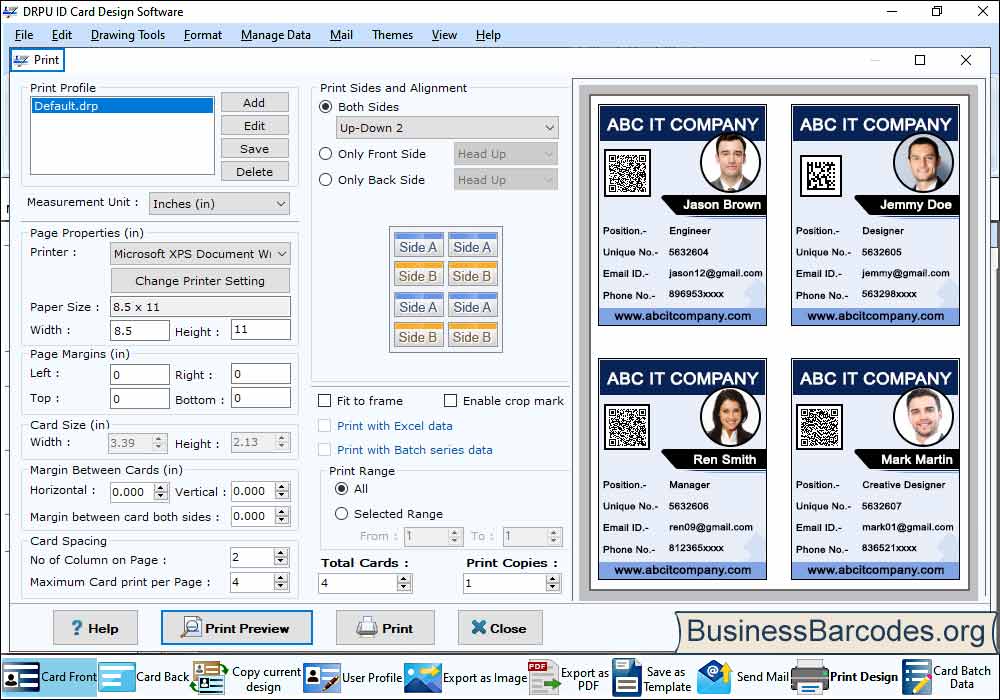Adjust margin between card both sides stepper

(x=282, y=516)
